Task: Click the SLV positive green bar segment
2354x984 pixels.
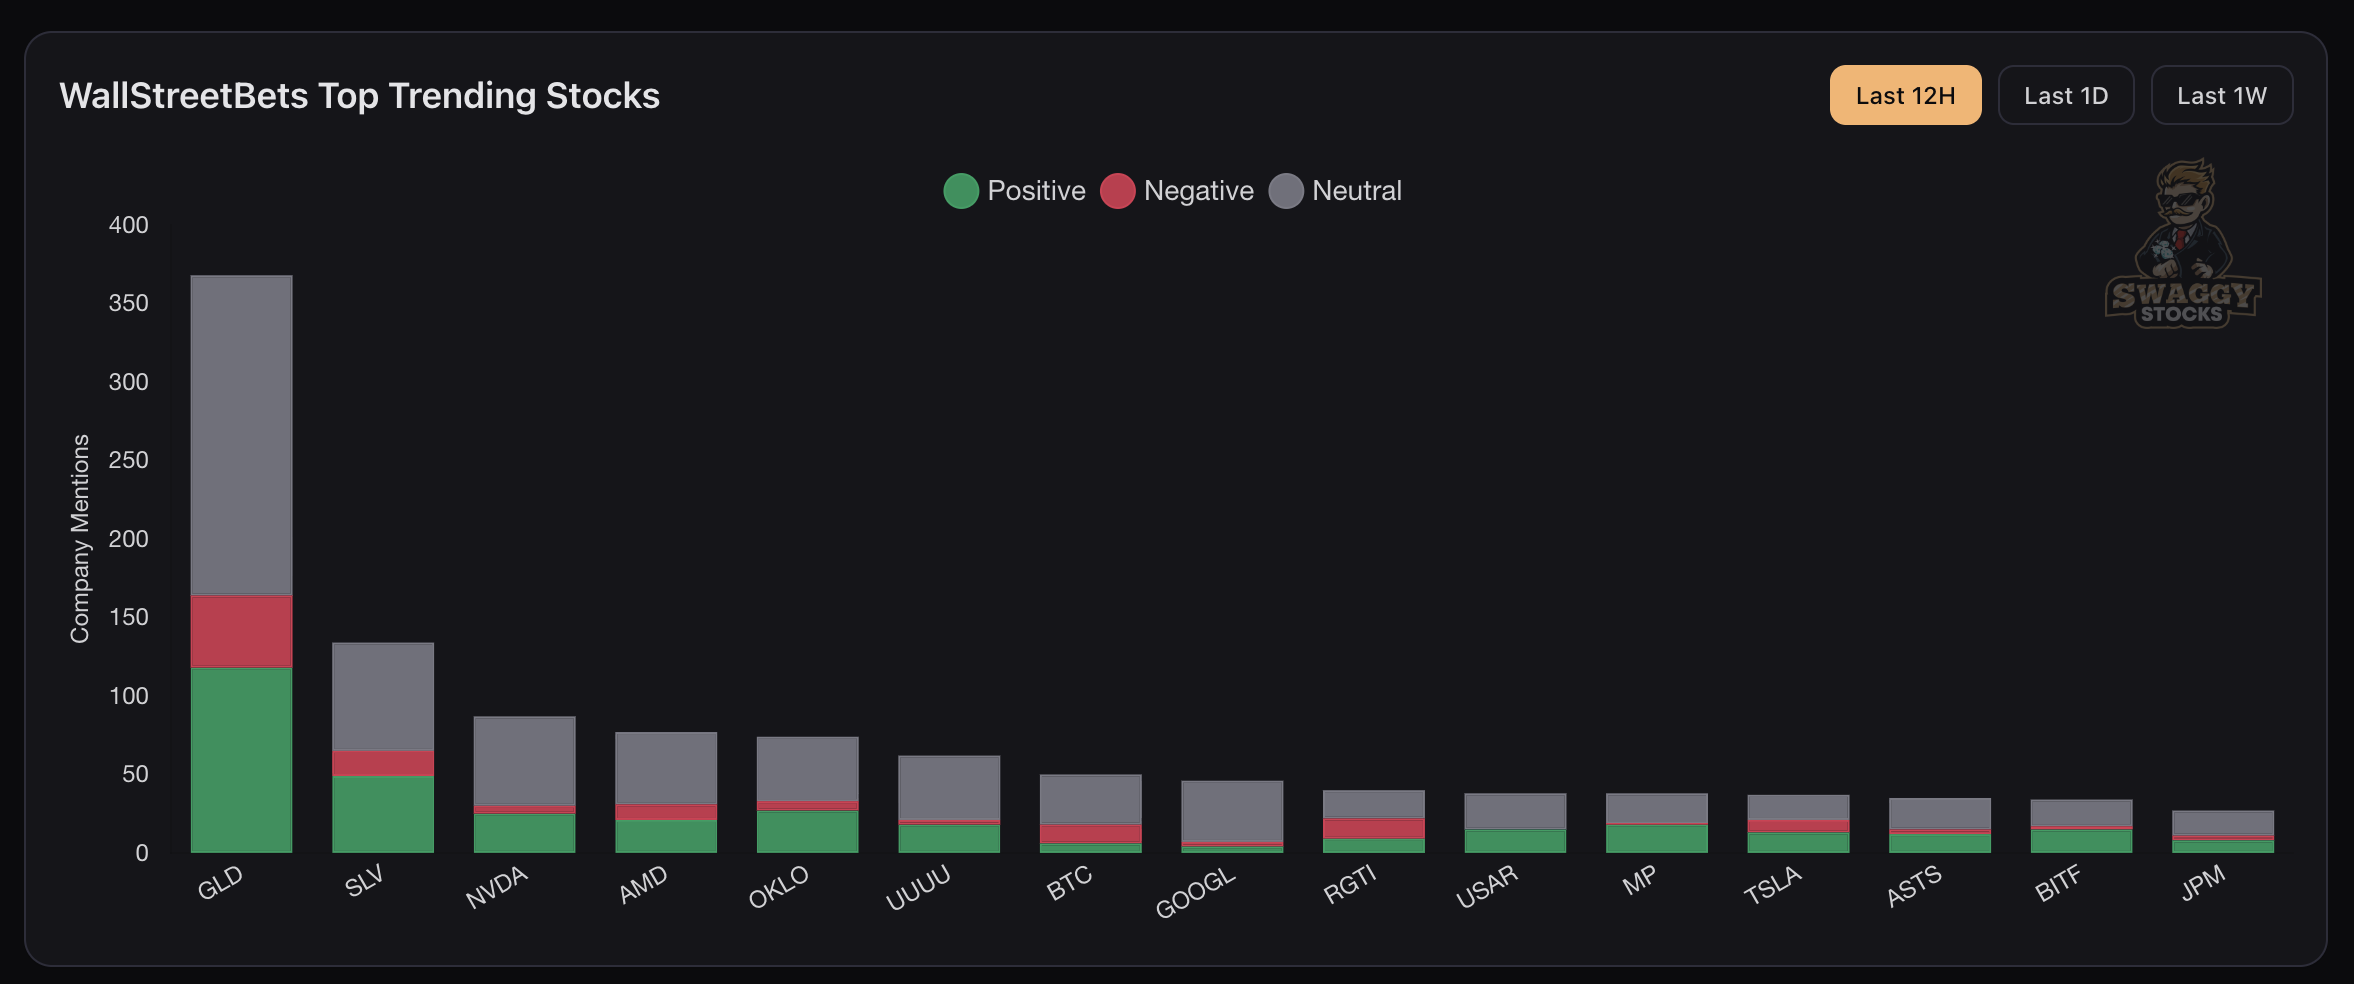Action: pyautogui.click(x=383, y=814)
